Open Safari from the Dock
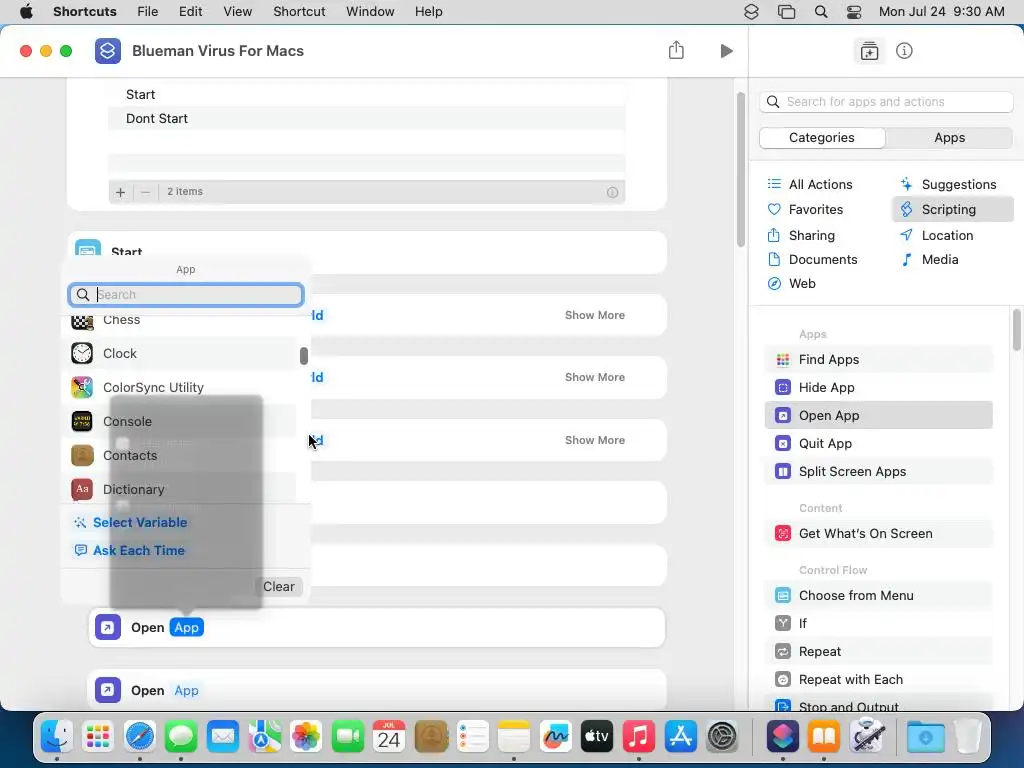This screenshot has height=768, width=1024. click(140, 737)
